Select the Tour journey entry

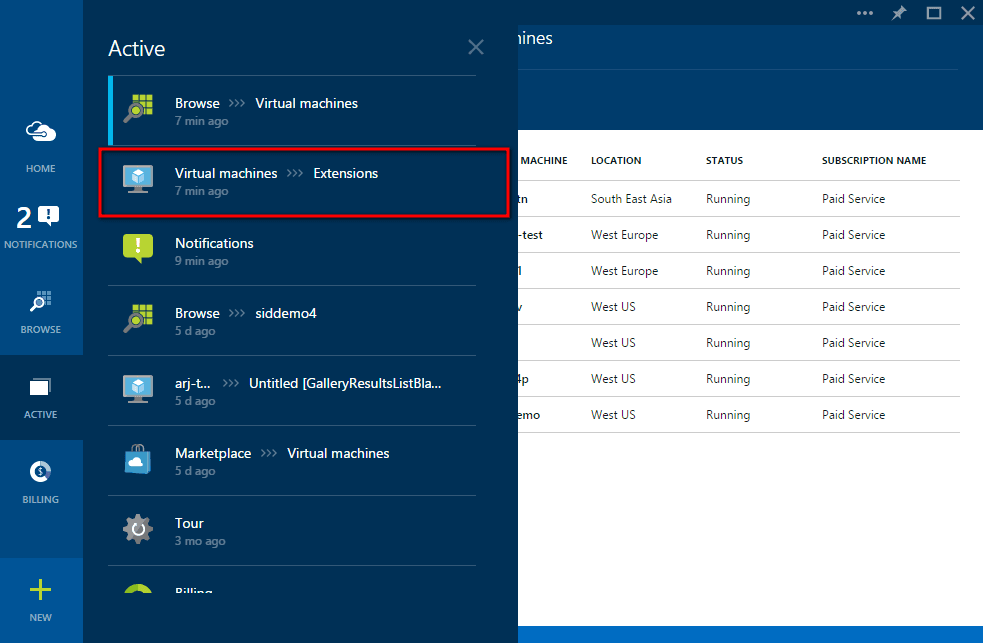click(x=292, y=531)
